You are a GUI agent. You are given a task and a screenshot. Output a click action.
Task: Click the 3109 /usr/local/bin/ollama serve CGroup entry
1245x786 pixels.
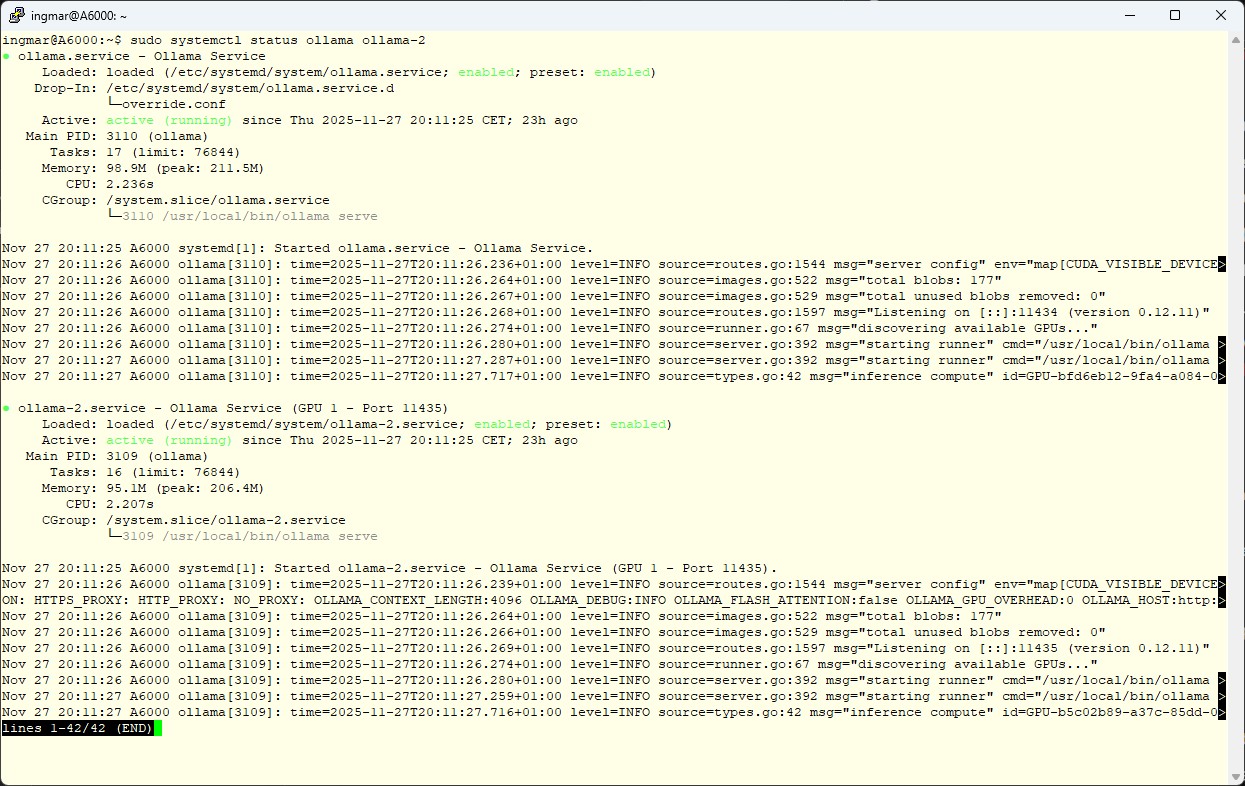(250, 536)
